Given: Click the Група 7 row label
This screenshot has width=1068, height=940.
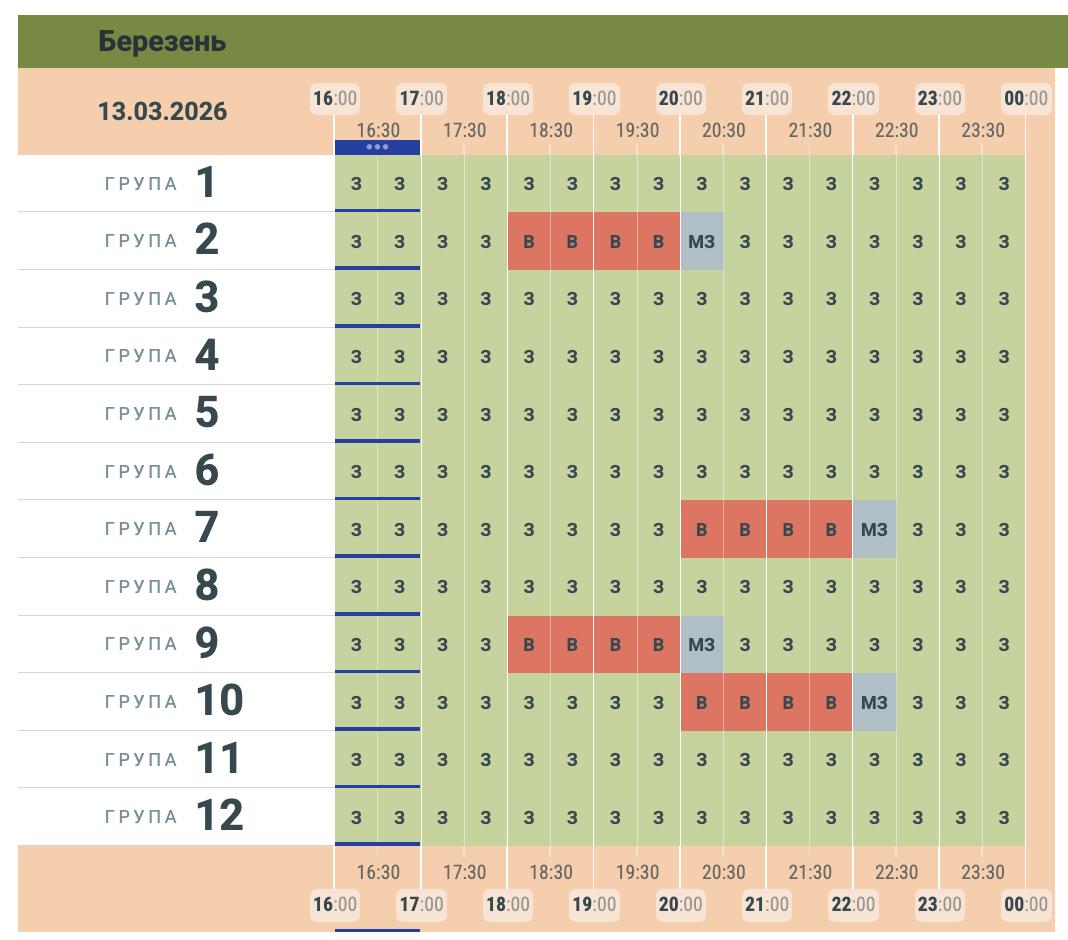Looking at the screenshot, I should pos(160,529).
